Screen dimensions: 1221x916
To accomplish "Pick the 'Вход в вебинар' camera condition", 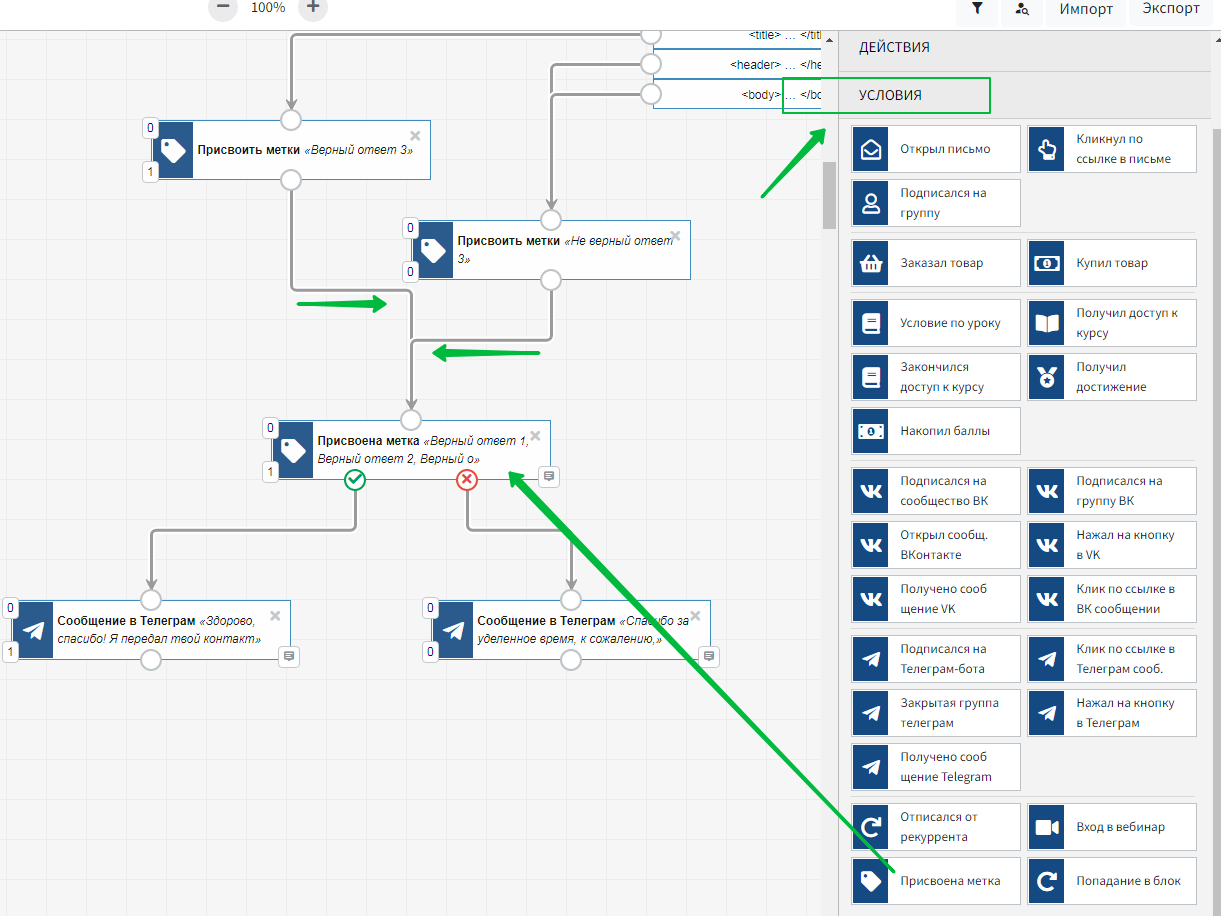I will point(1112,827).
